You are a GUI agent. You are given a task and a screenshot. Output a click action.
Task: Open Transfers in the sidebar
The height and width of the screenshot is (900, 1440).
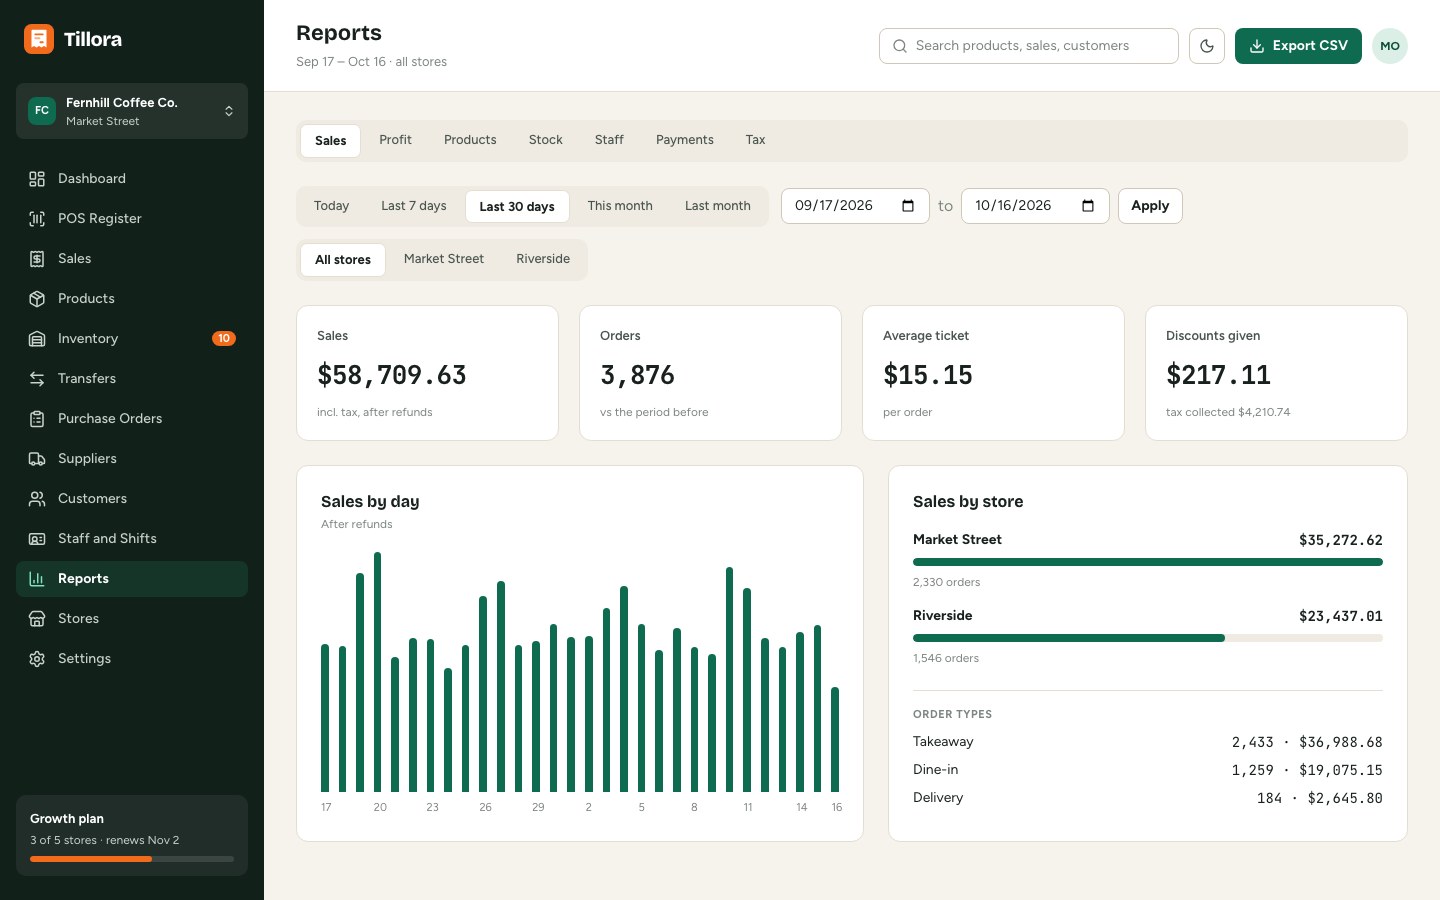pyautogui.click(x=132, y=379)
